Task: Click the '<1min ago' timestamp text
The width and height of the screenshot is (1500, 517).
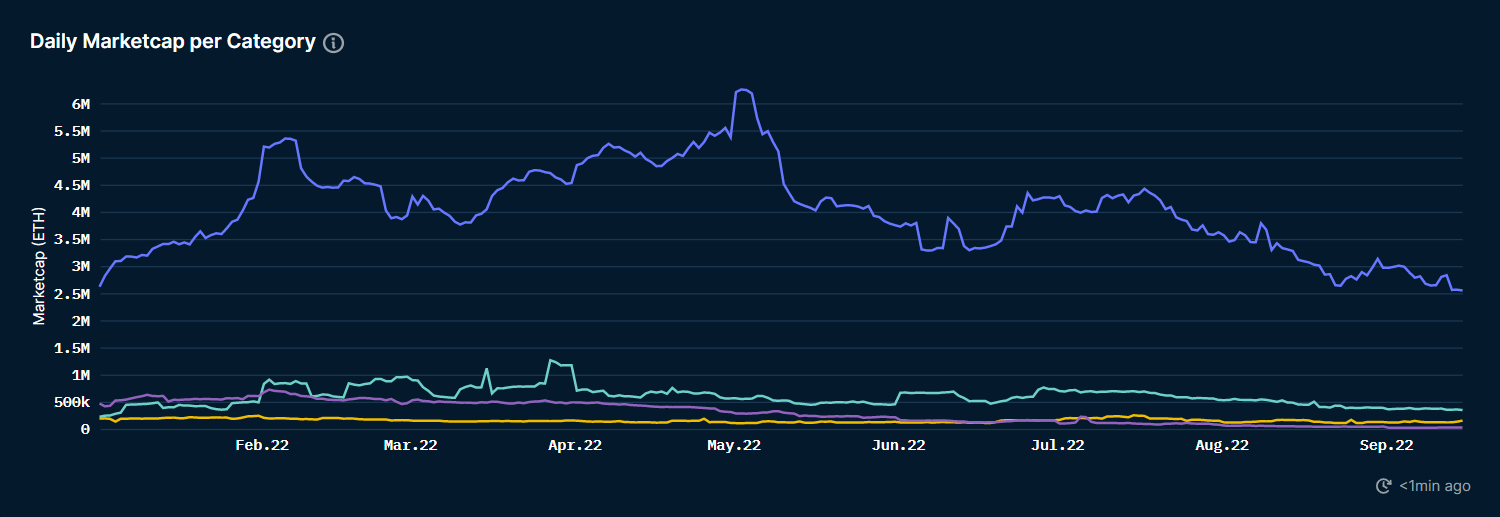Action: [1434, 486]
